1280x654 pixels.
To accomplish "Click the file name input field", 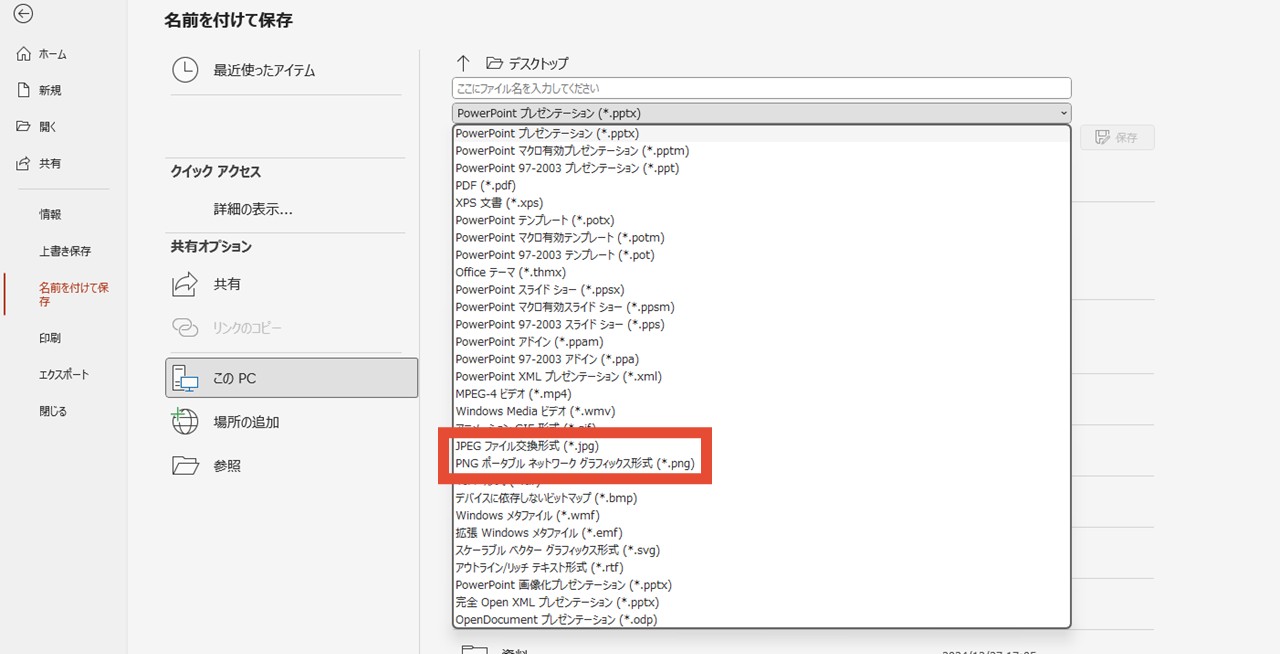I will 761,88.
